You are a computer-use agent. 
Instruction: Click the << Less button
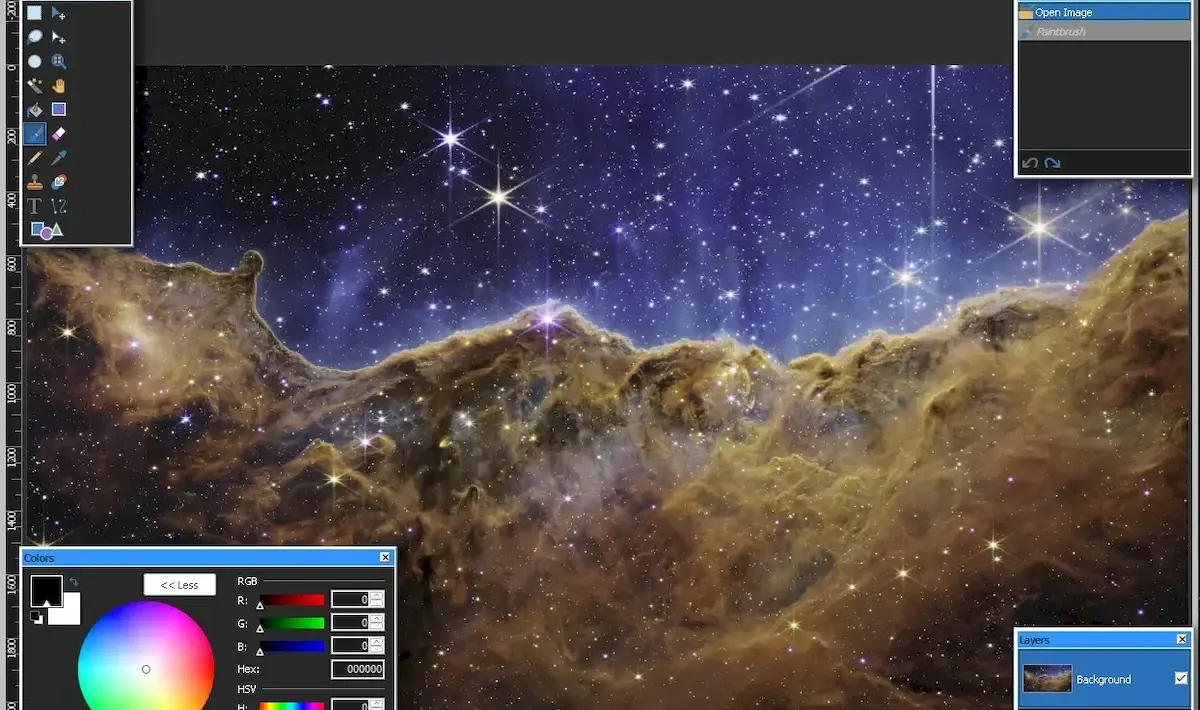pyautogui.click(x=179, y=585)
